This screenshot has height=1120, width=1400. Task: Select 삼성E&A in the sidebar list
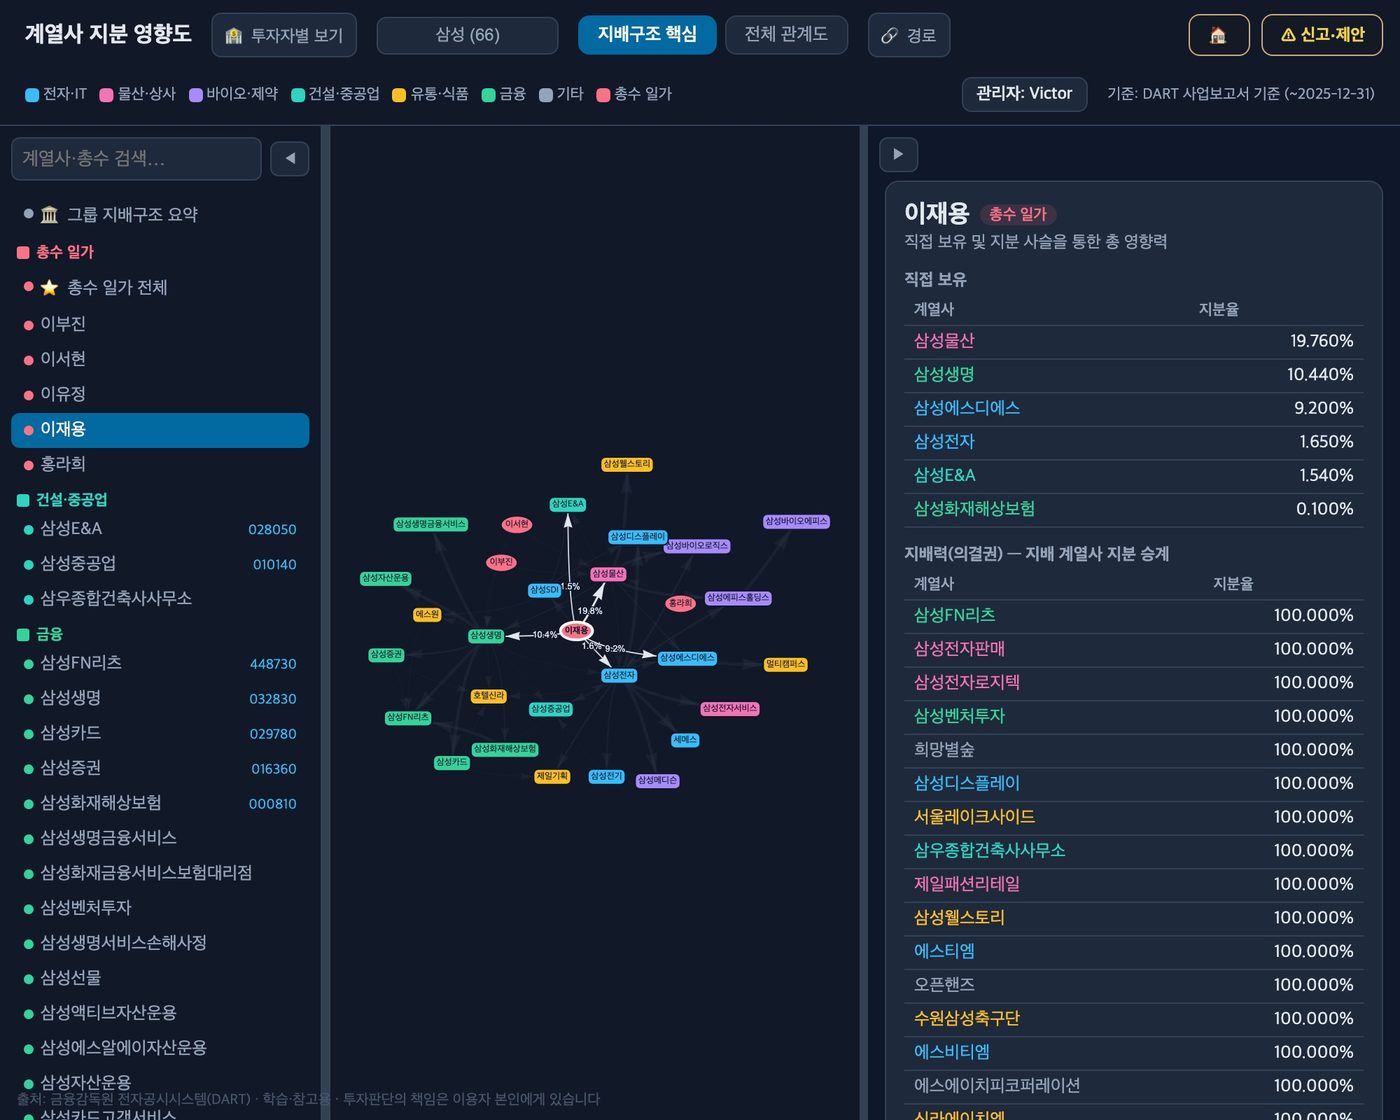pos(160,529)
